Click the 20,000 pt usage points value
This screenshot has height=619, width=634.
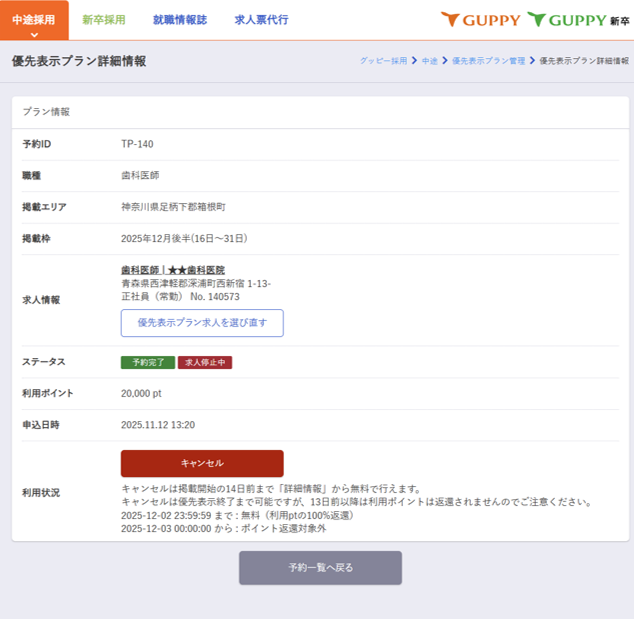[141, 393]
